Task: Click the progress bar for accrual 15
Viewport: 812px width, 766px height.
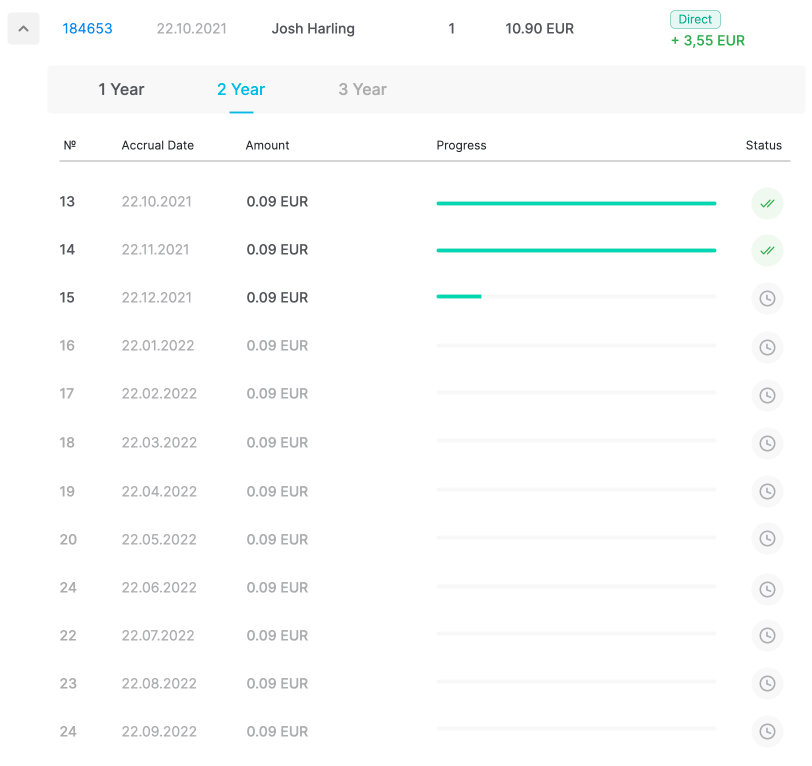Action: [576, 296]
